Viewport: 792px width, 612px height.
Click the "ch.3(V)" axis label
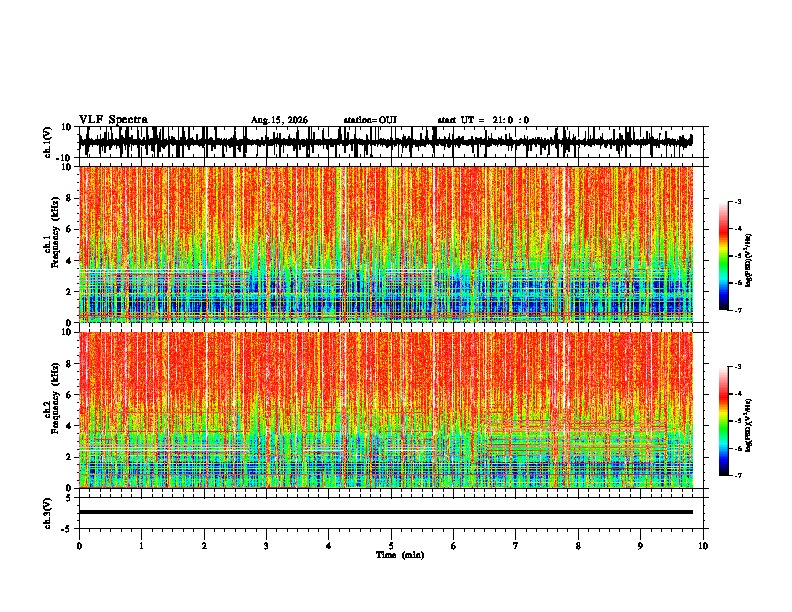[48, 513]
